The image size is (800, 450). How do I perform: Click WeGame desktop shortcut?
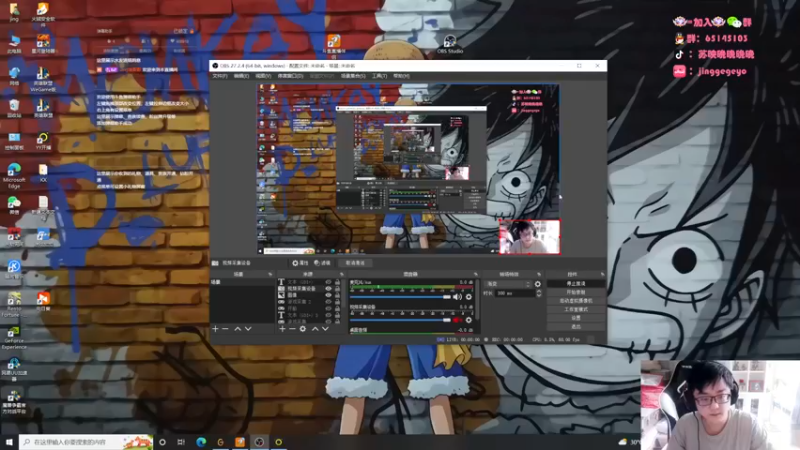coord(43,80)
